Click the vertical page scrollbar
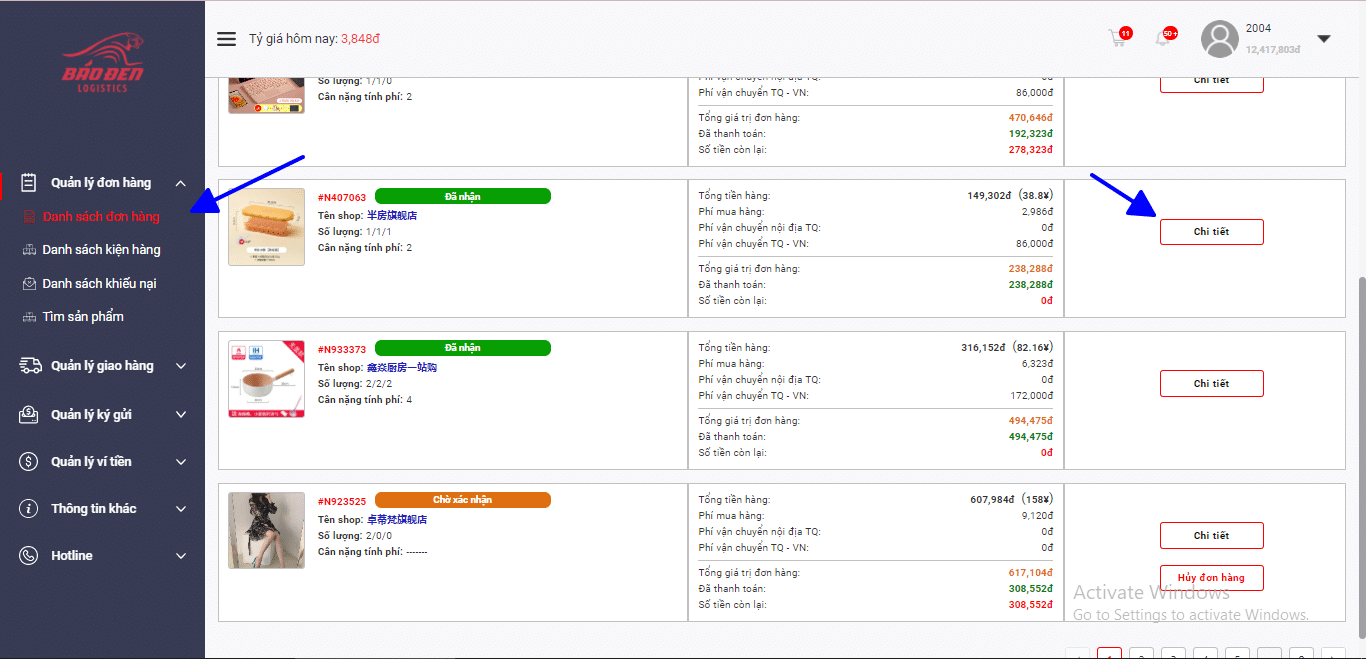Screen dimensions: 1366x659 1359,400
